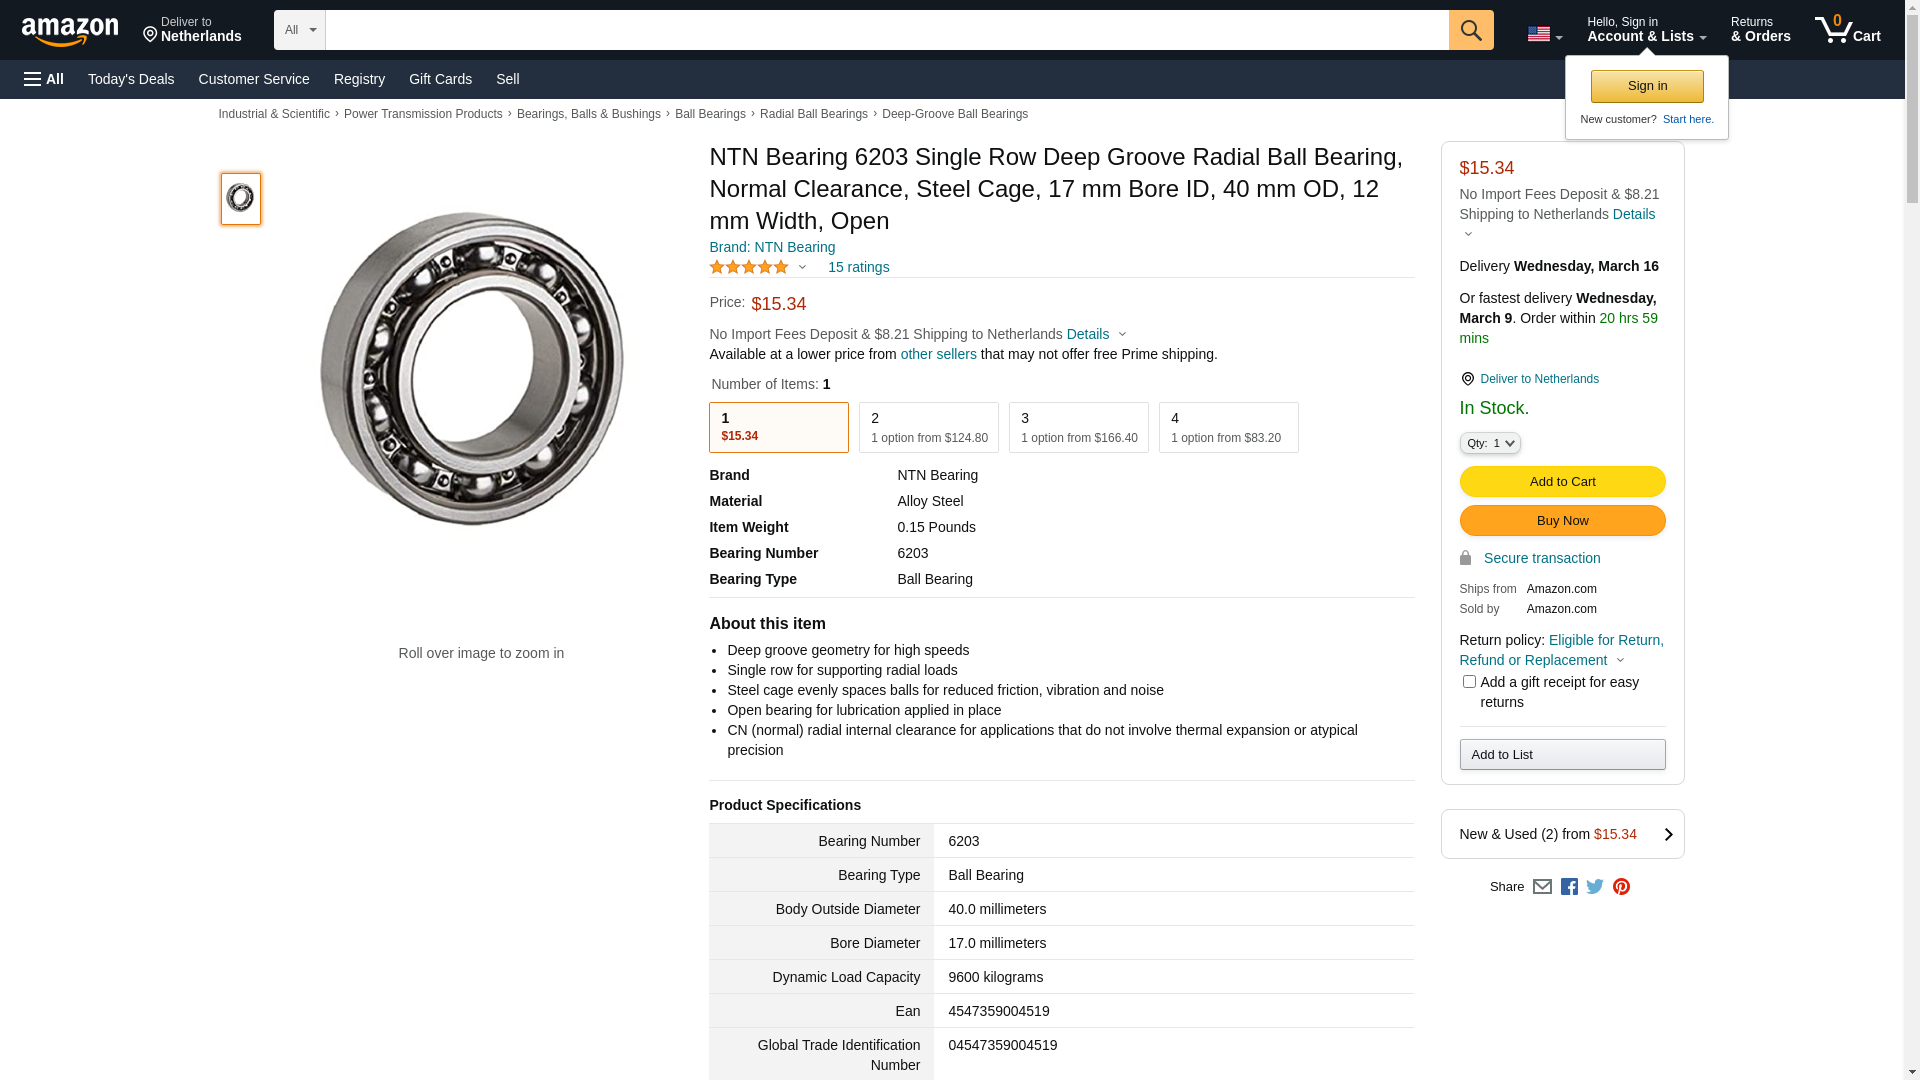Image resolution: width=1920 pixels, height=1080 pixels.
Task: Share product via email icon
Action: click(1542, 887)
